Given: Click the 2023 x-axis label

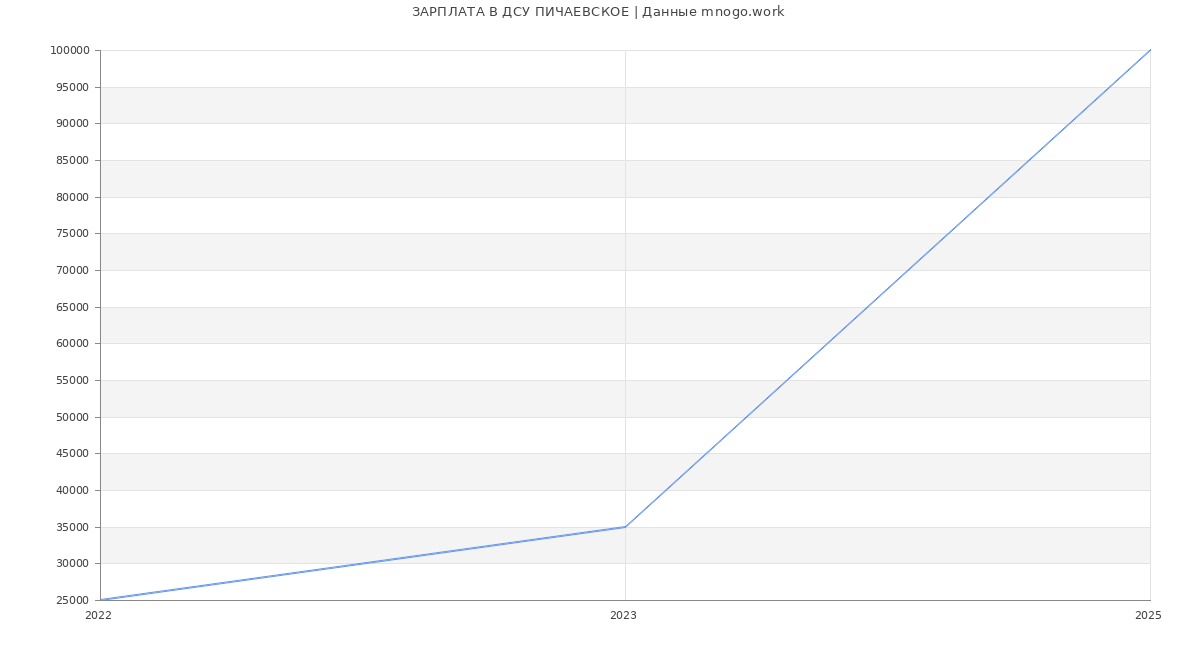Looking at the screenshot, I should 623,615.
